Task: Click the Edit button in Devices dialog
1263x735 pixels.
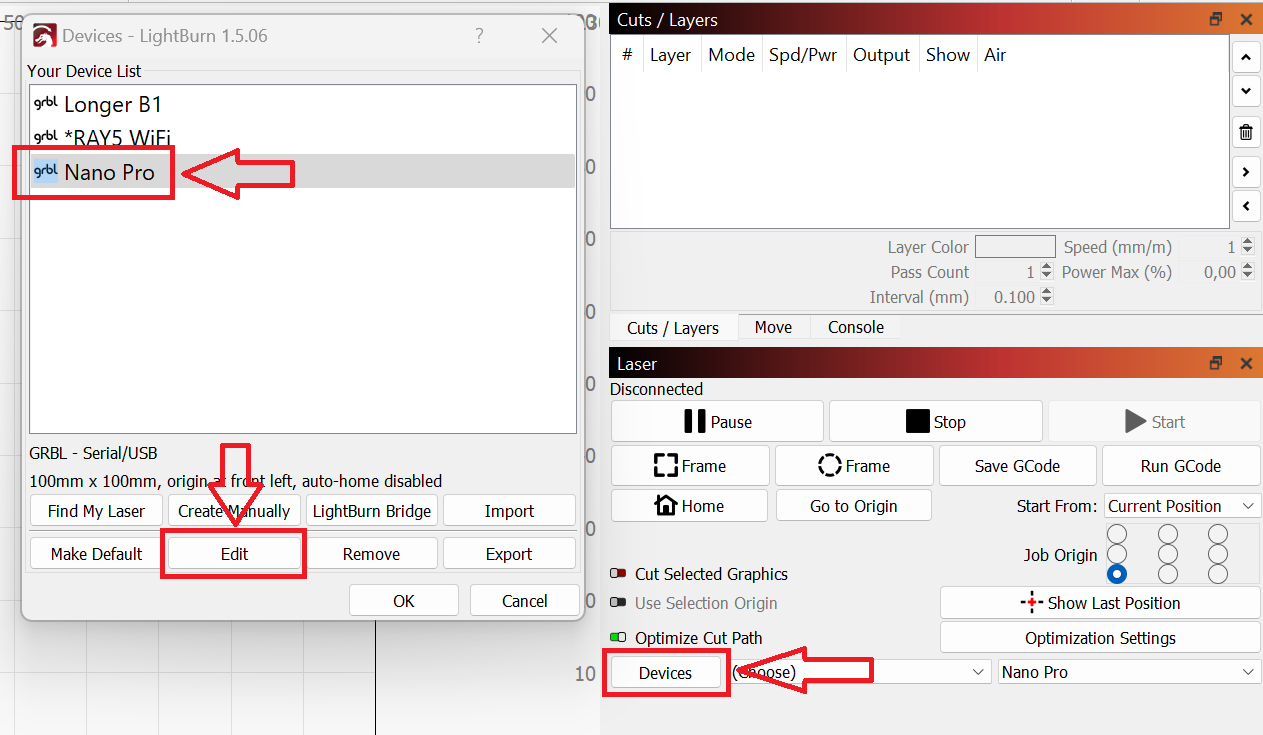Action: point(234,554)
